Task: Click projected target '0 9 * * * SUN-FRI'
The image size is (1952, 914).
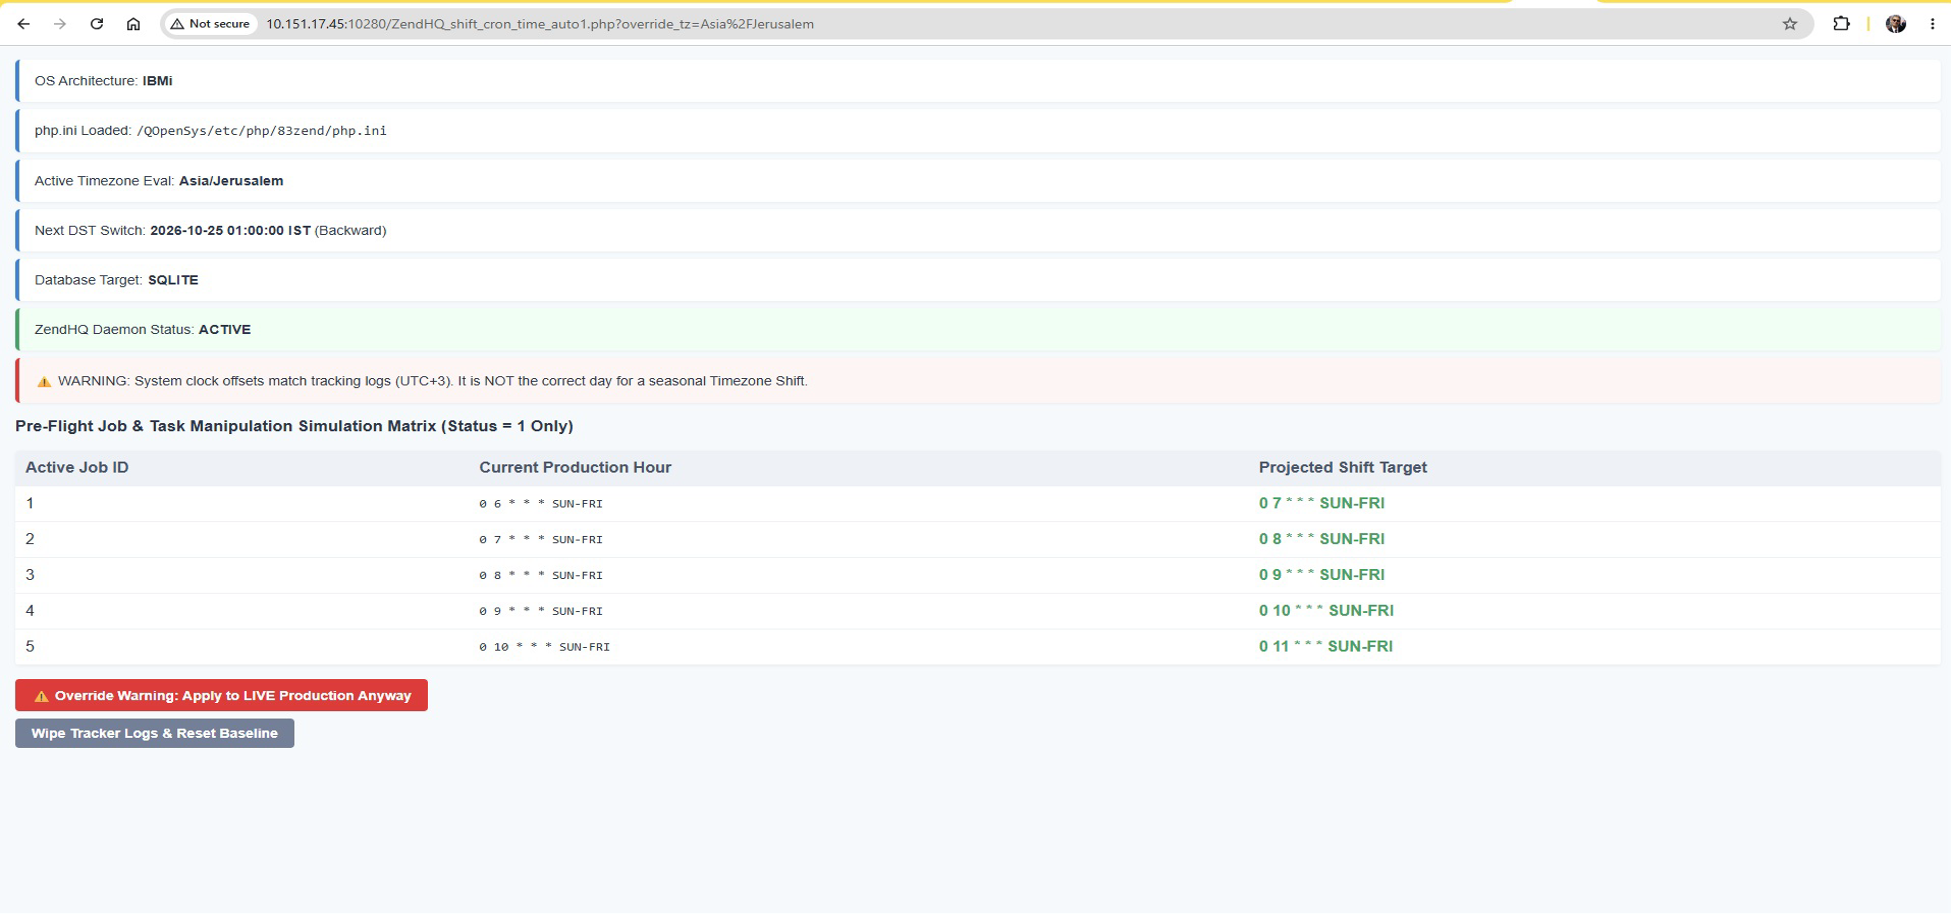Action: tap(1321, 575)
